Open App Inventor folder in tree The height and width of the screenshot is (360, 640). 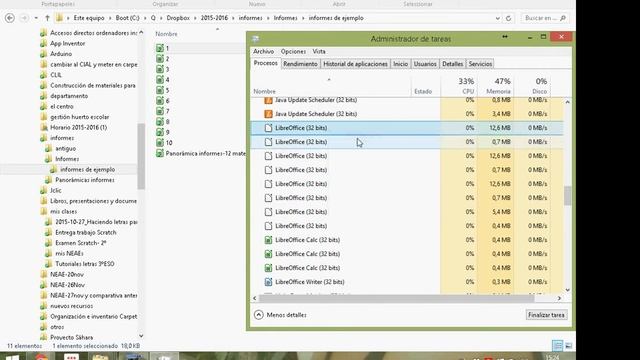(x=67, y=43)
